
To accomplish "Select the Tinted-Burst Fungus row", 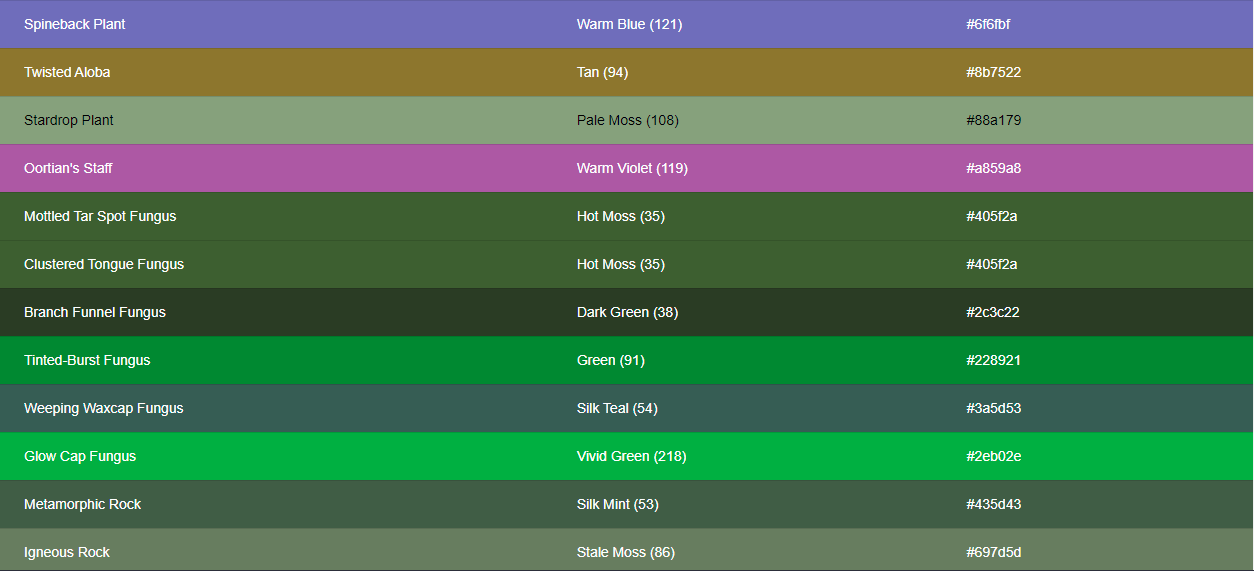I will [x=626, y=360].
